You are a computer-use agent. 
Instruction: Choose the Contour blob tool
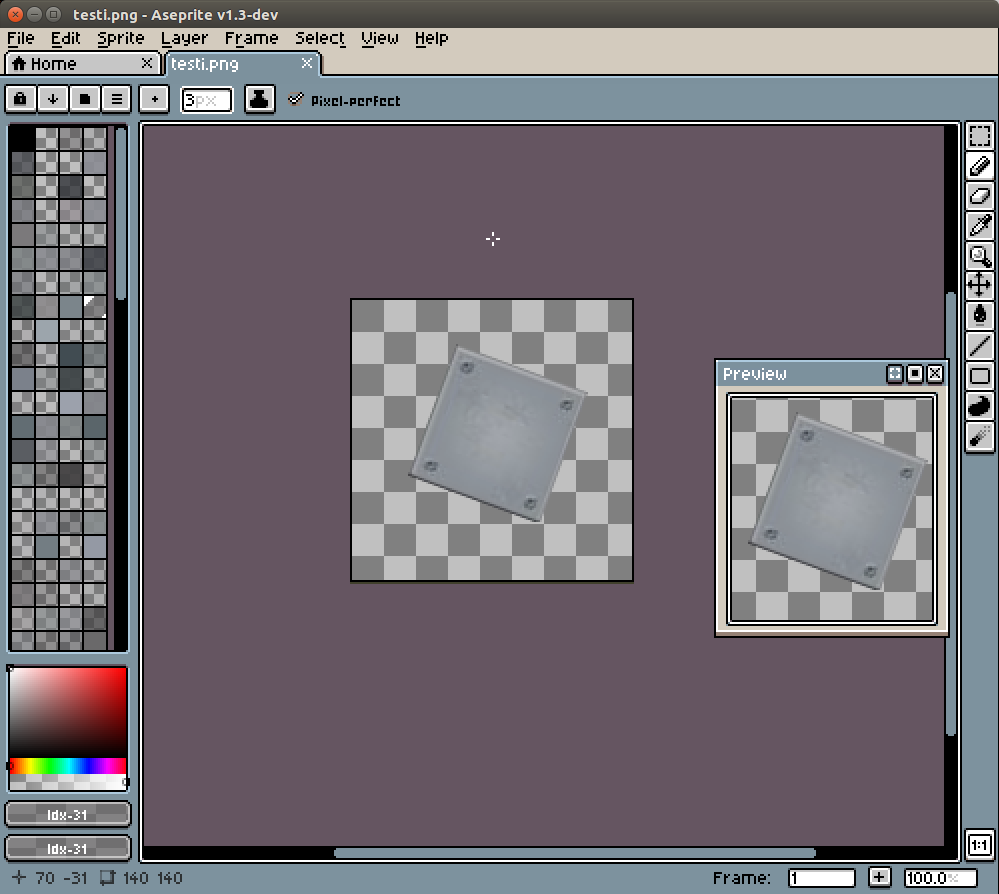point(980,406)
